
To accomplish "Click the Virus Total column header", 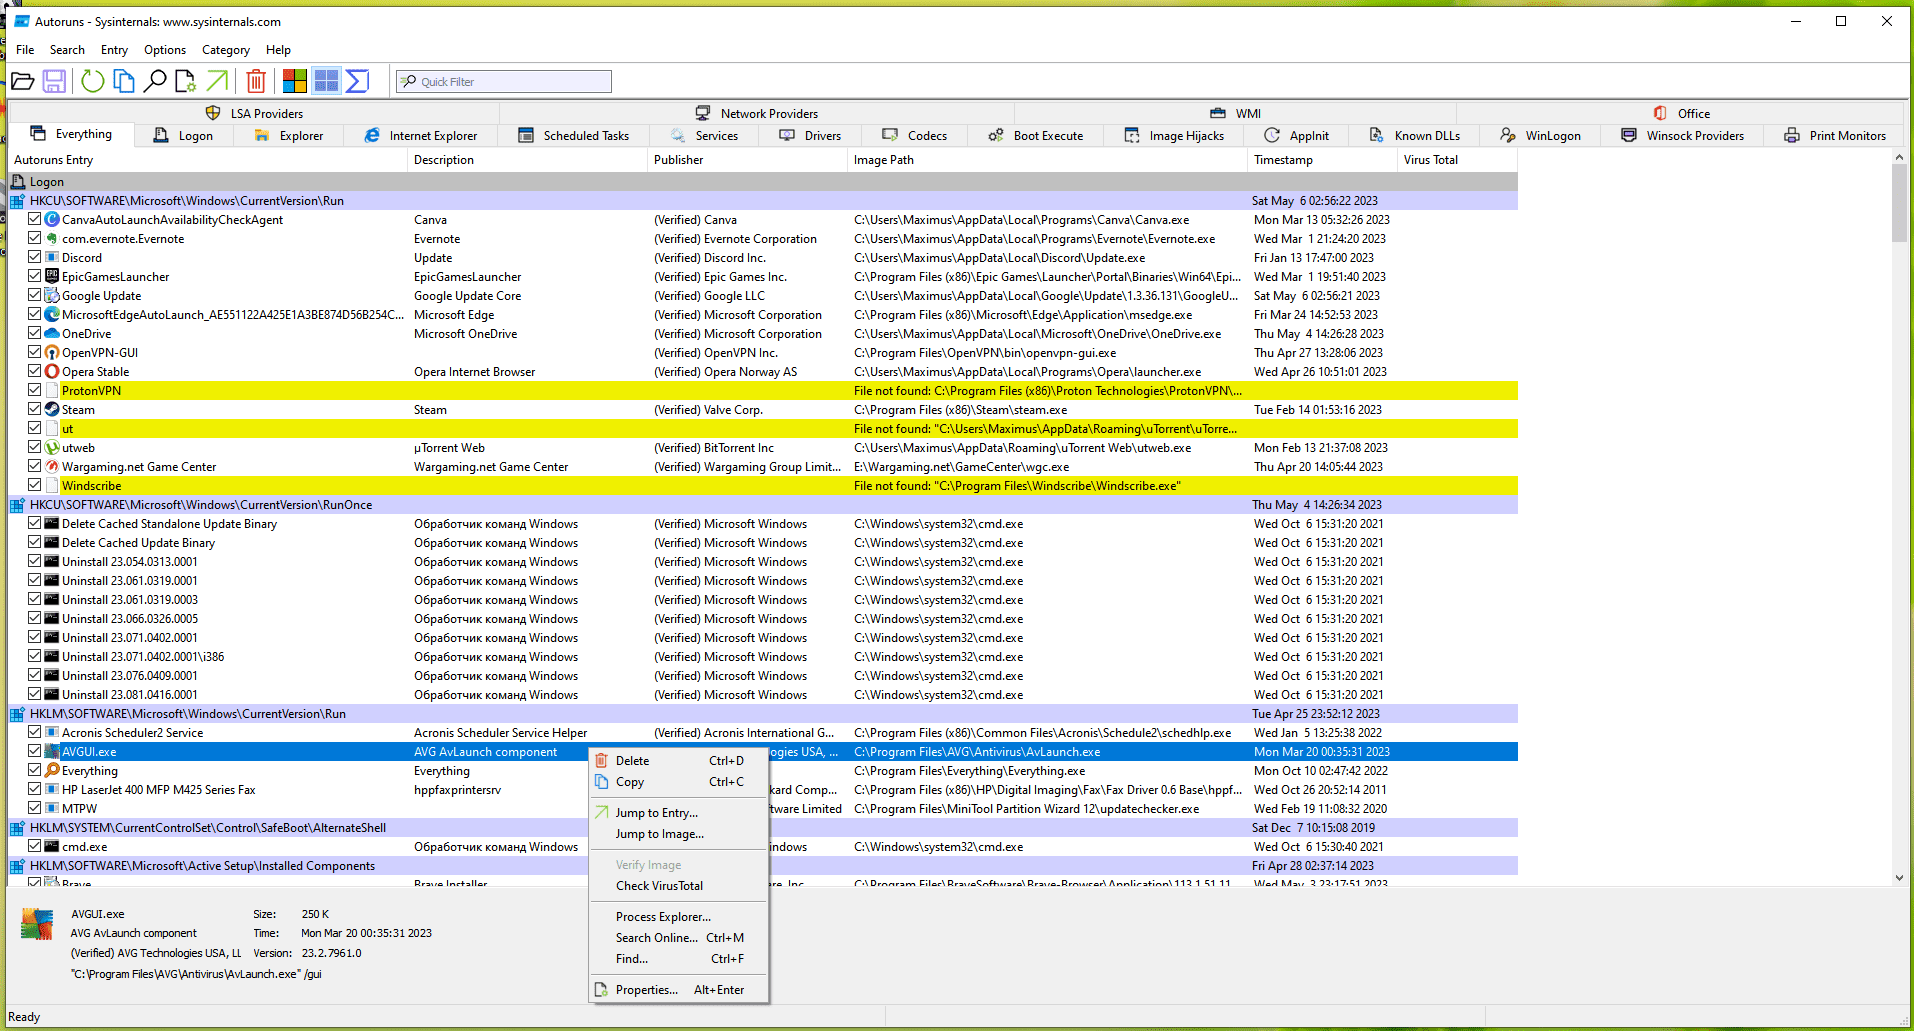I will pos(1458,160).
